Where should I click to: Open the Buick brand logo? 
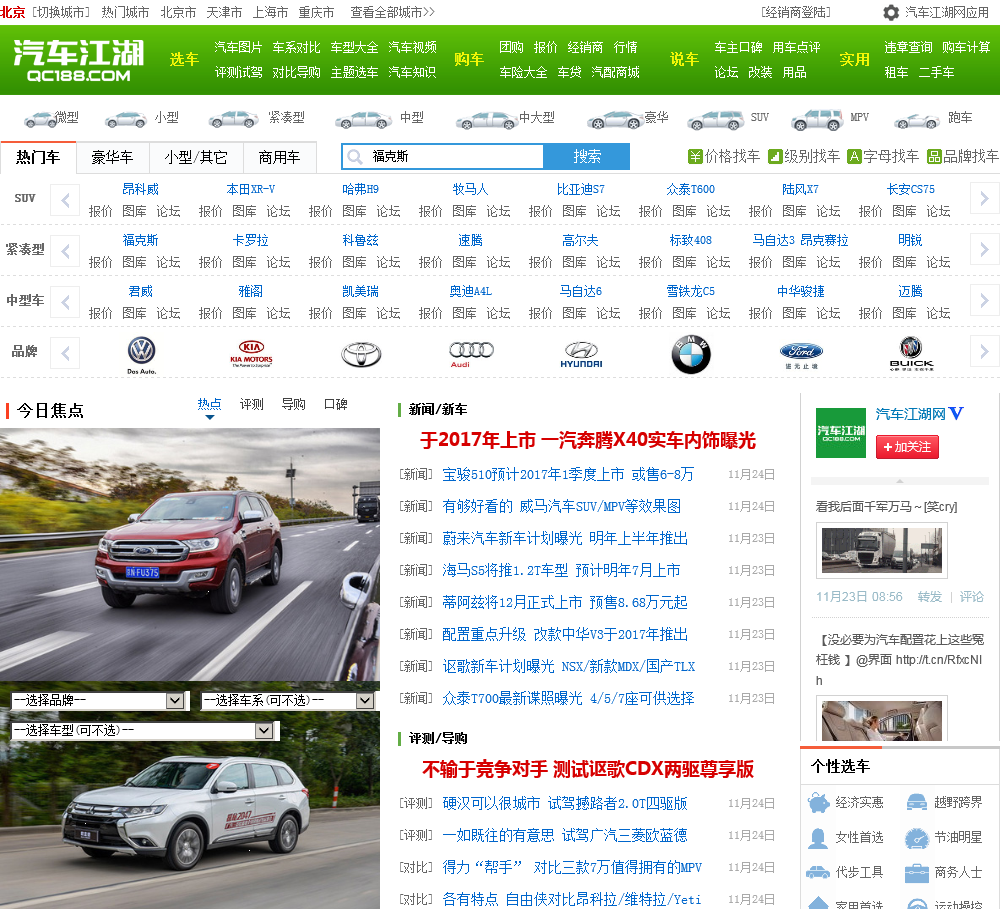click(x=911, y=354)
